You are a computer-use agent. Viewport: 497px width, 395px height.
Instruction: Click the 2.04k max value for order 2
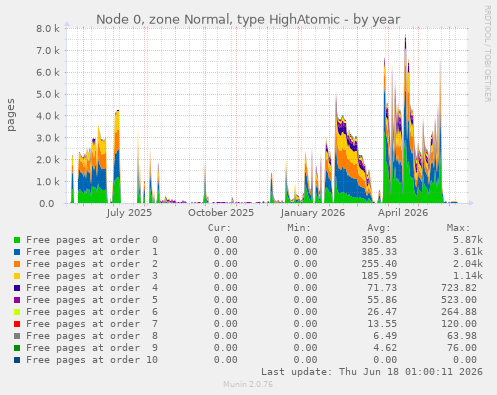pyautogui.click(x=468, y=264)
